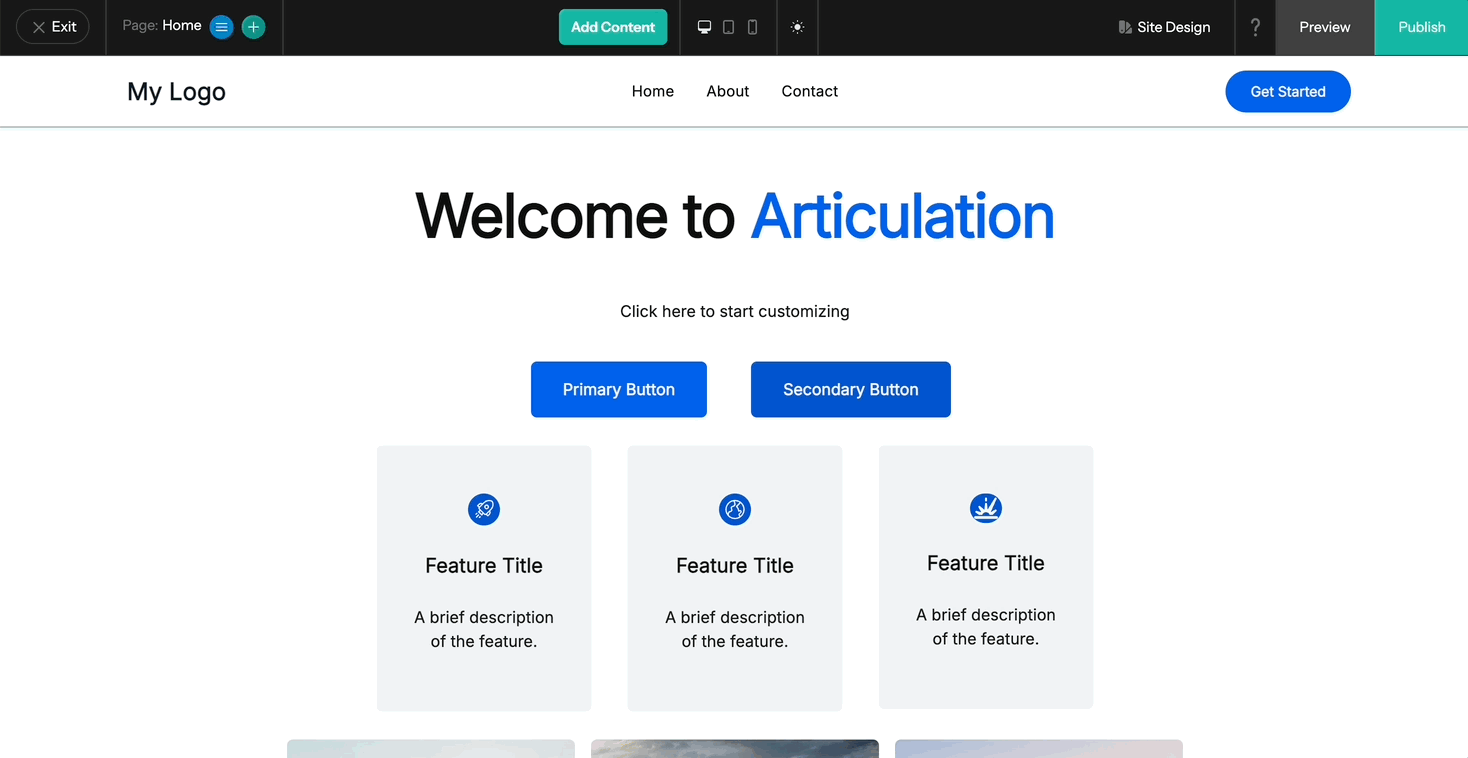
Task: Open Site Design settings
Action: coord(1163,27)
